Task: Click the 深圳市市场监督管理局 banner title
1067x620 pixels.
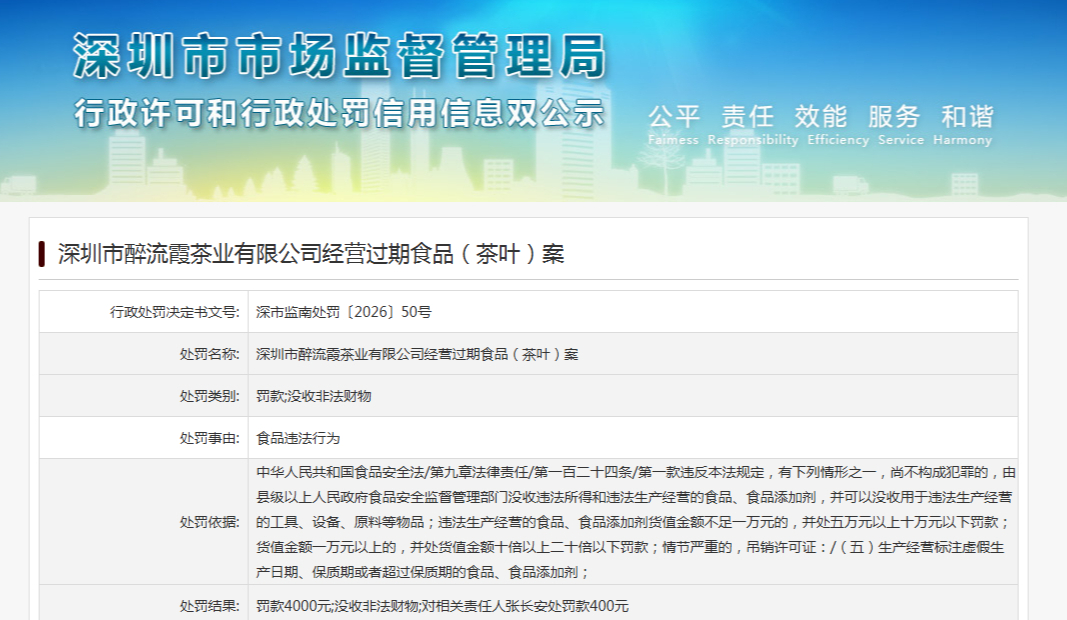Action: click(339, 56)
